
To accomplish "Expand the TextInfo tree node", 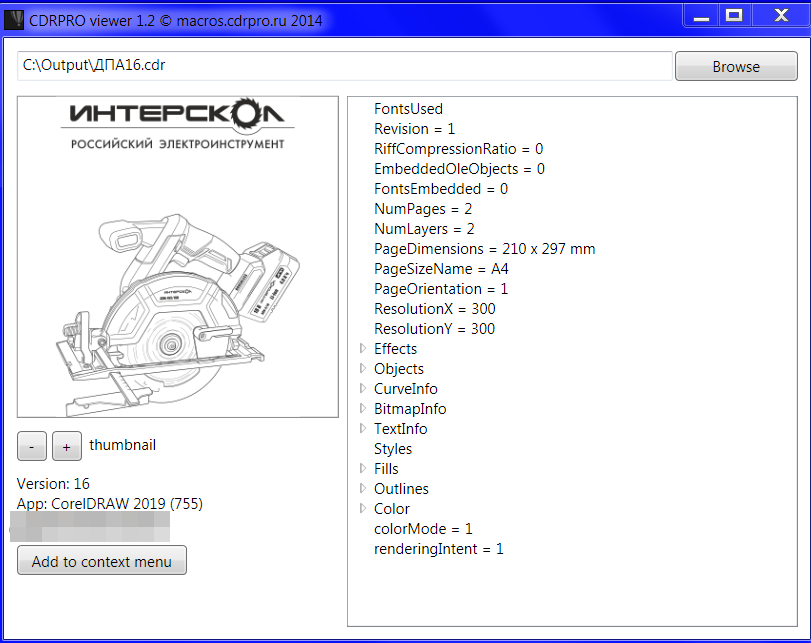I will (363, 428).
